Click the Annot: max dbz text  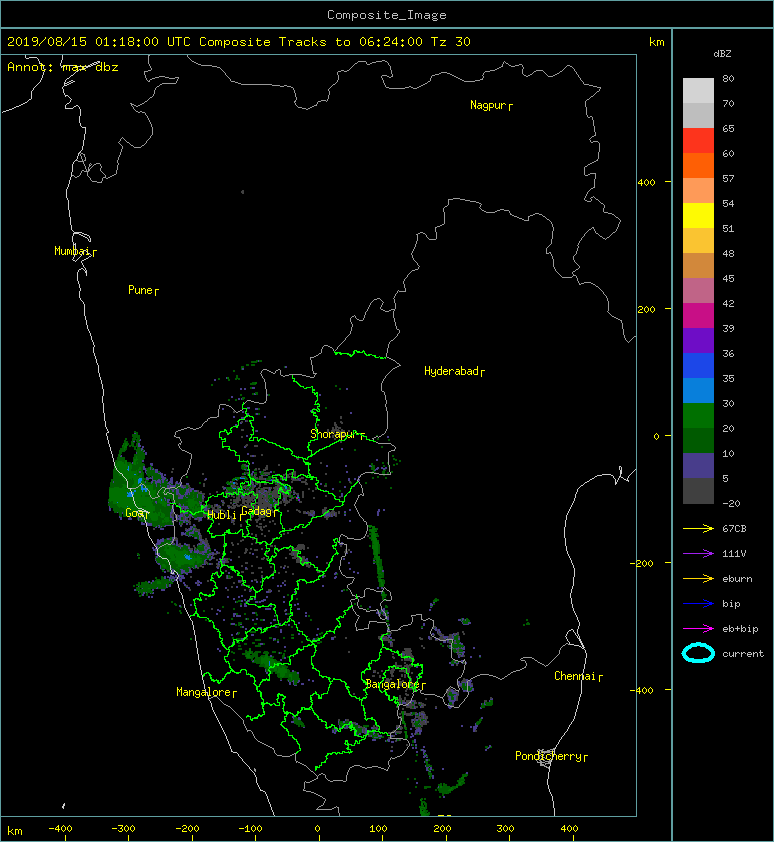pyautogui.click(x=63, y=67)
